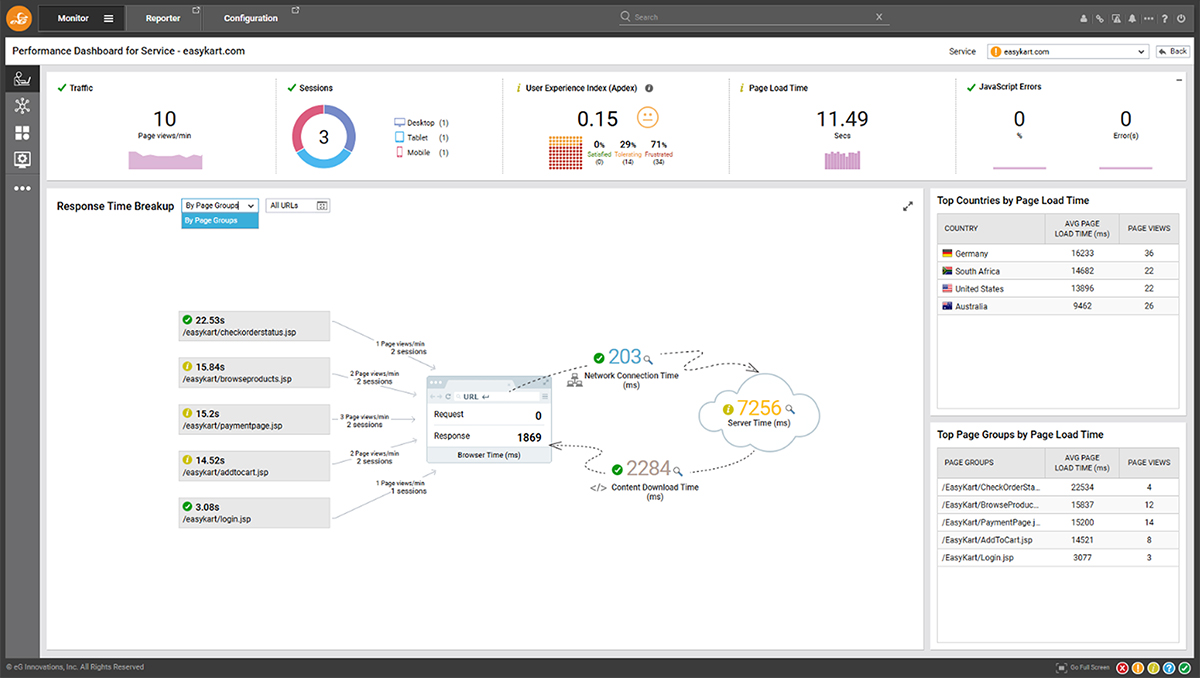The height and width of the screenshot is (678, 1200).
Task: Click the power sign-out icon
Action: (x=1181, y=18)
